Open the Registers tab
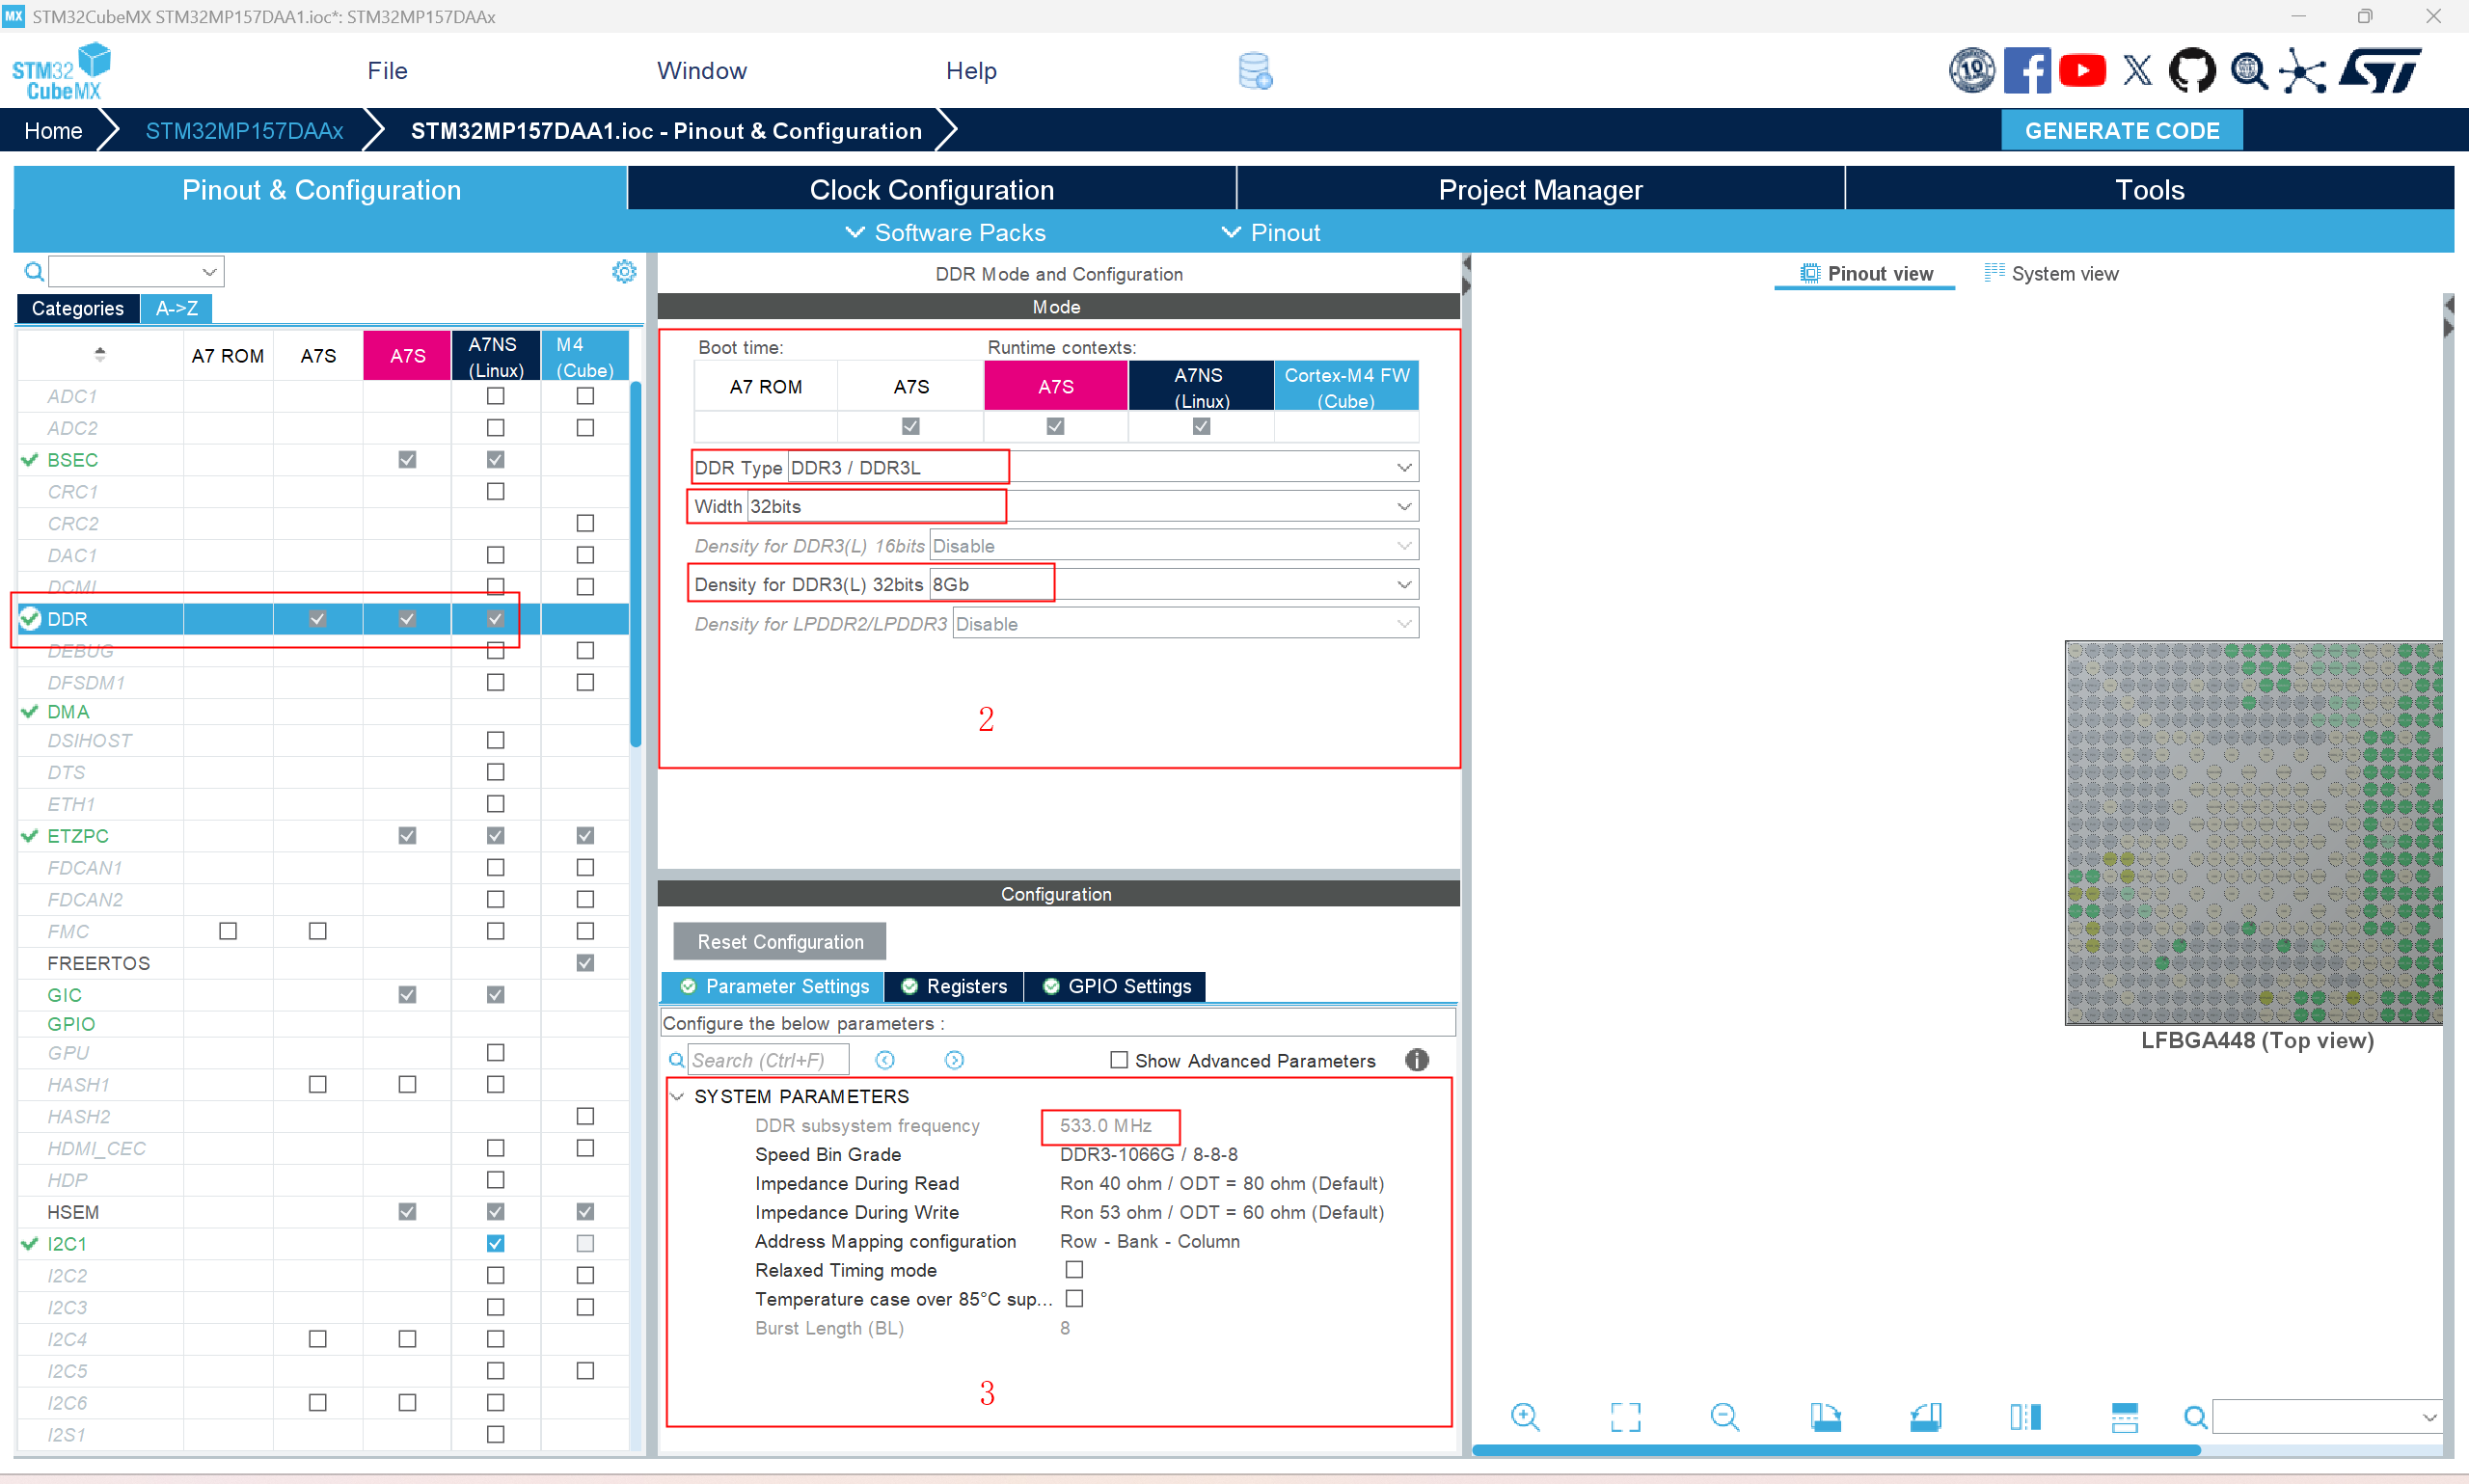 [954, 986]
